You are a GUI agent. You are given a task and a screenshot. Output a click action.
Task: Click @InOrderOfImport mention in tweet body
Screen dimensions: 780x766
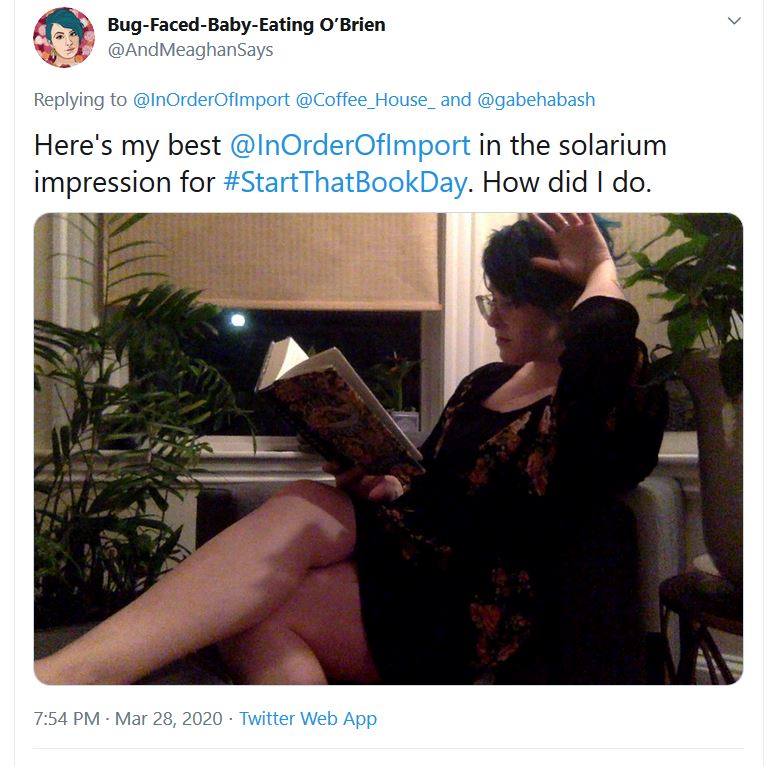(350, 145)
